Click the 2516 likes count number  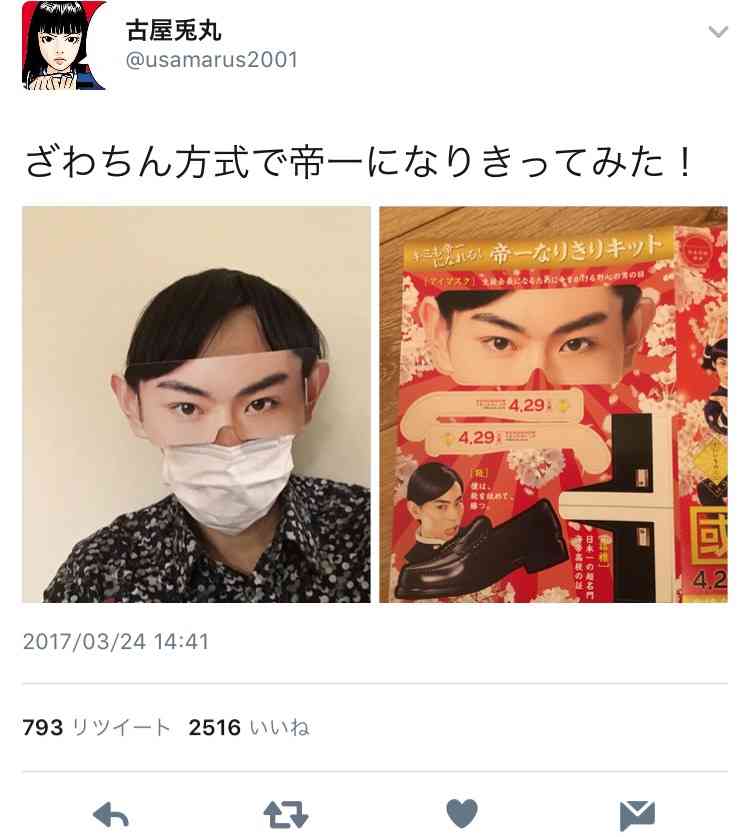pos(215,727)
